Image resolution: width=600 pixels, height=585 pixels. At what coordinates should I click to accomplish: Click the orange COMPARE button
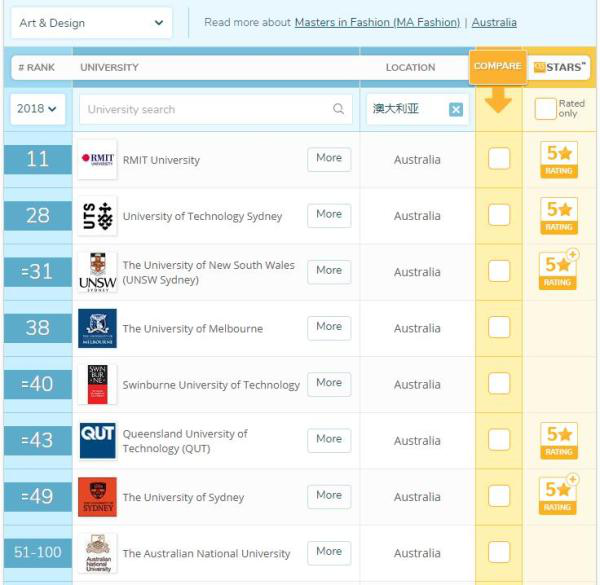pos(497,66)
